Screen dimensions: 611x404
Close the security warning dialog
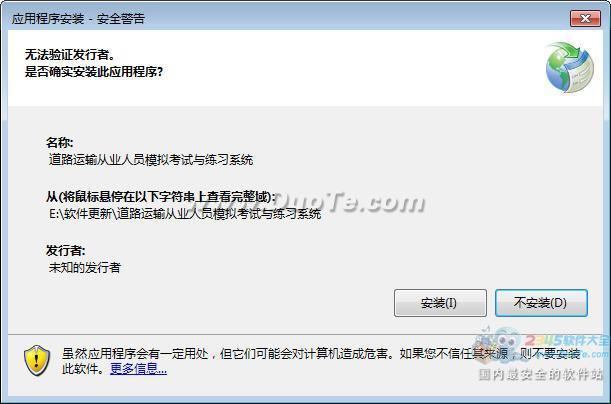click(585, 18)
